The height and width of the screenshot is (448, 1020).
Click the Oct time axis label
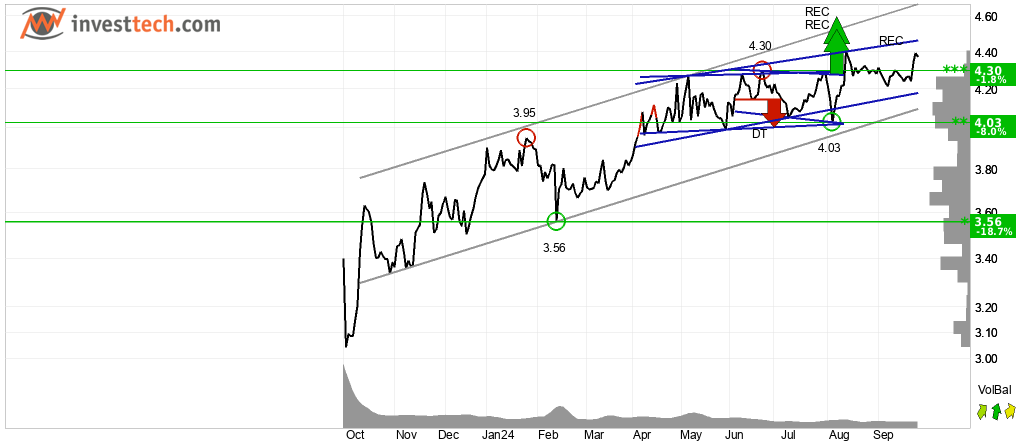356,436
